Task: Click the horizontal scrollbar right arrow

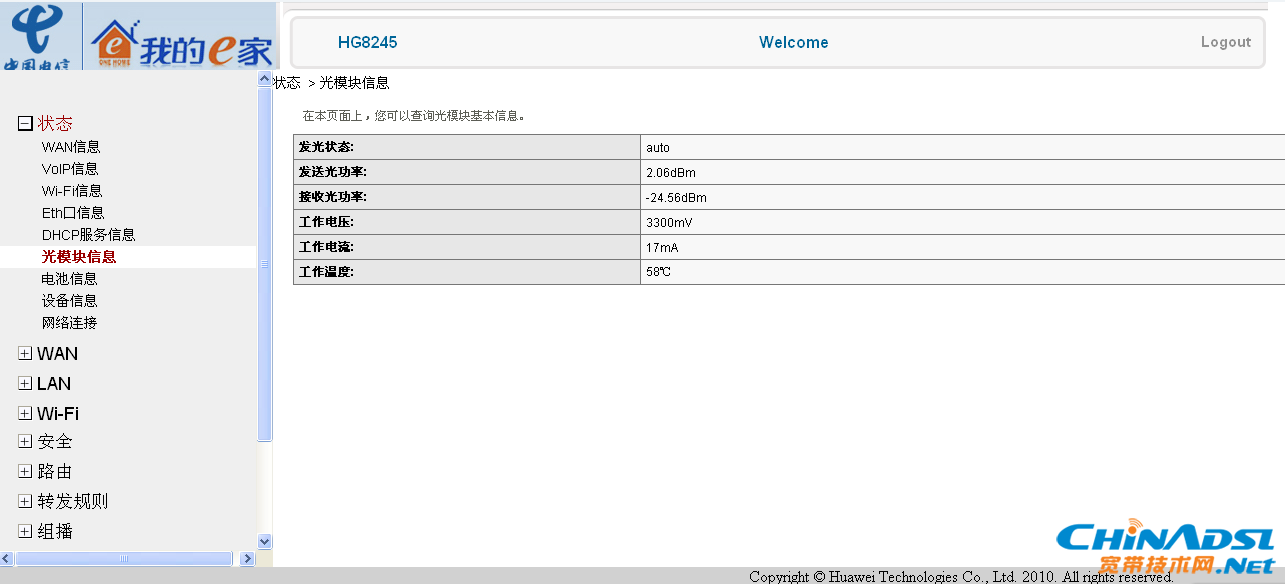Action: 248,559
